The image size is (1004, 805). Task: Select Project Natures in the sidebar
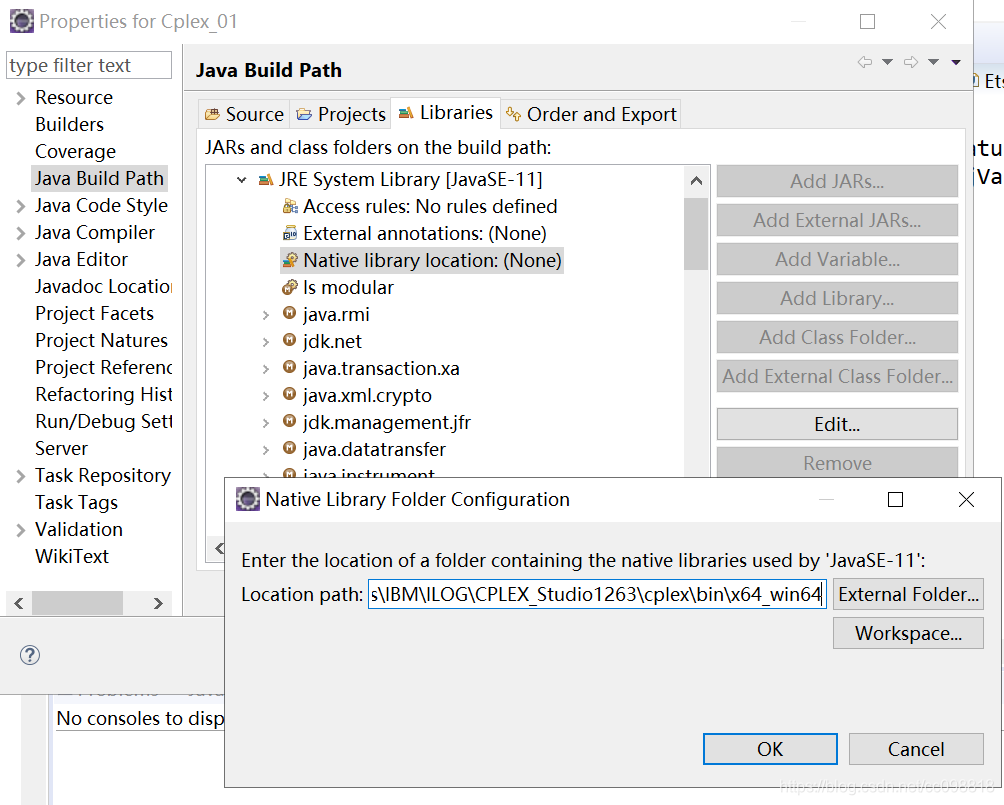(x=102, y=340)
